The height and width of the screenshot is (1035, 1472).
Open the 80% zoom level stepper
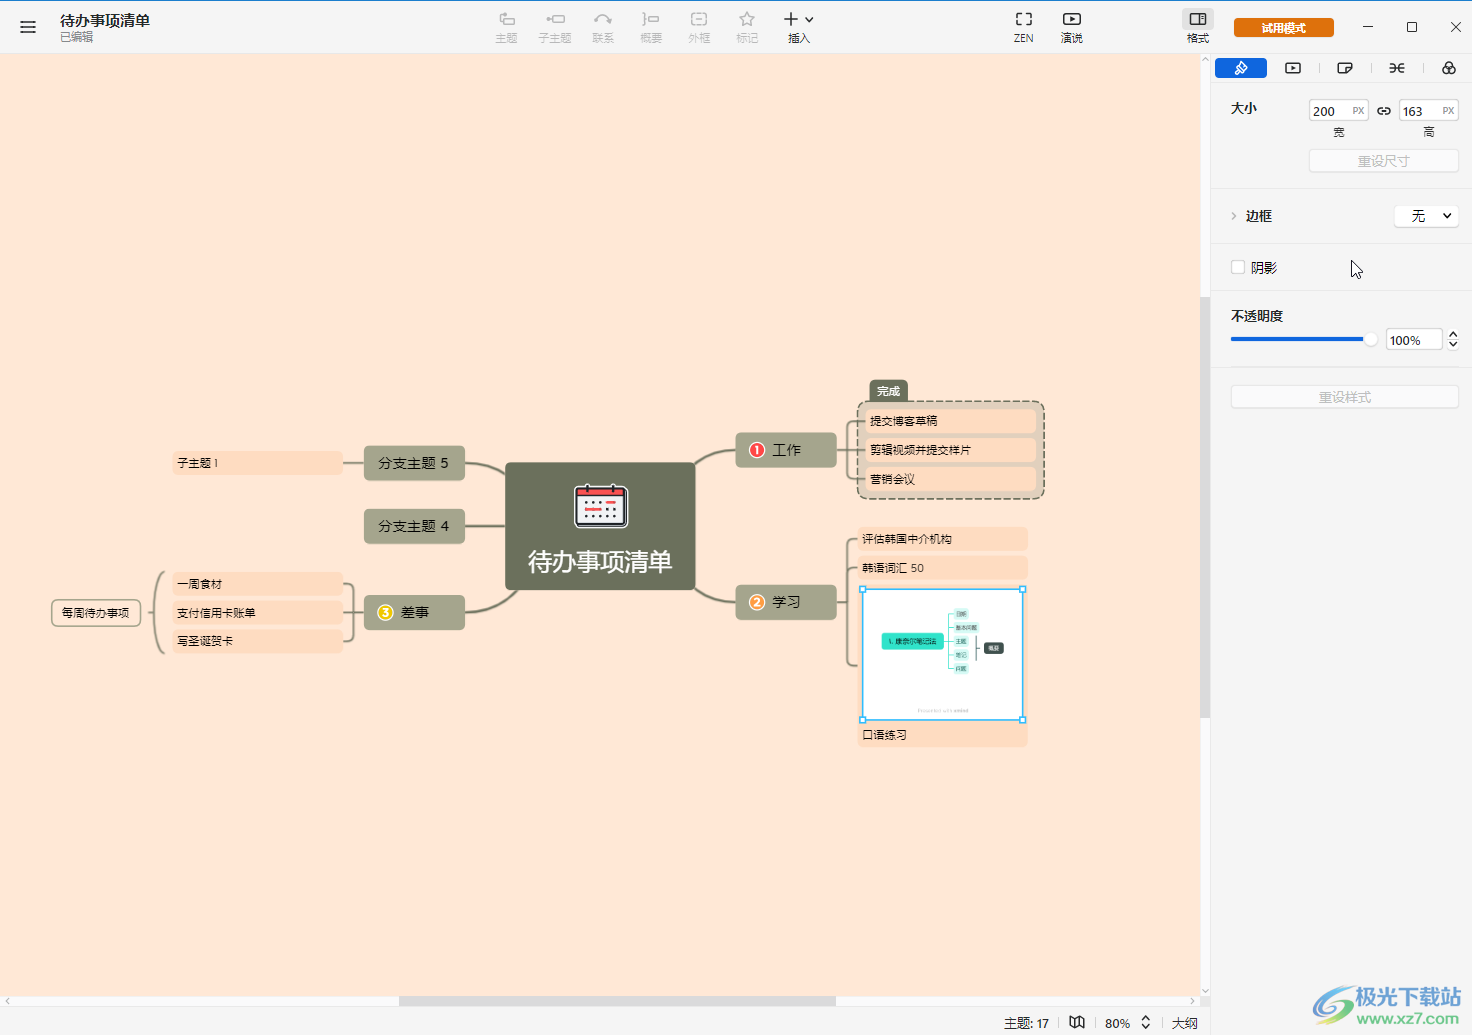[x=1146, y=1022]
